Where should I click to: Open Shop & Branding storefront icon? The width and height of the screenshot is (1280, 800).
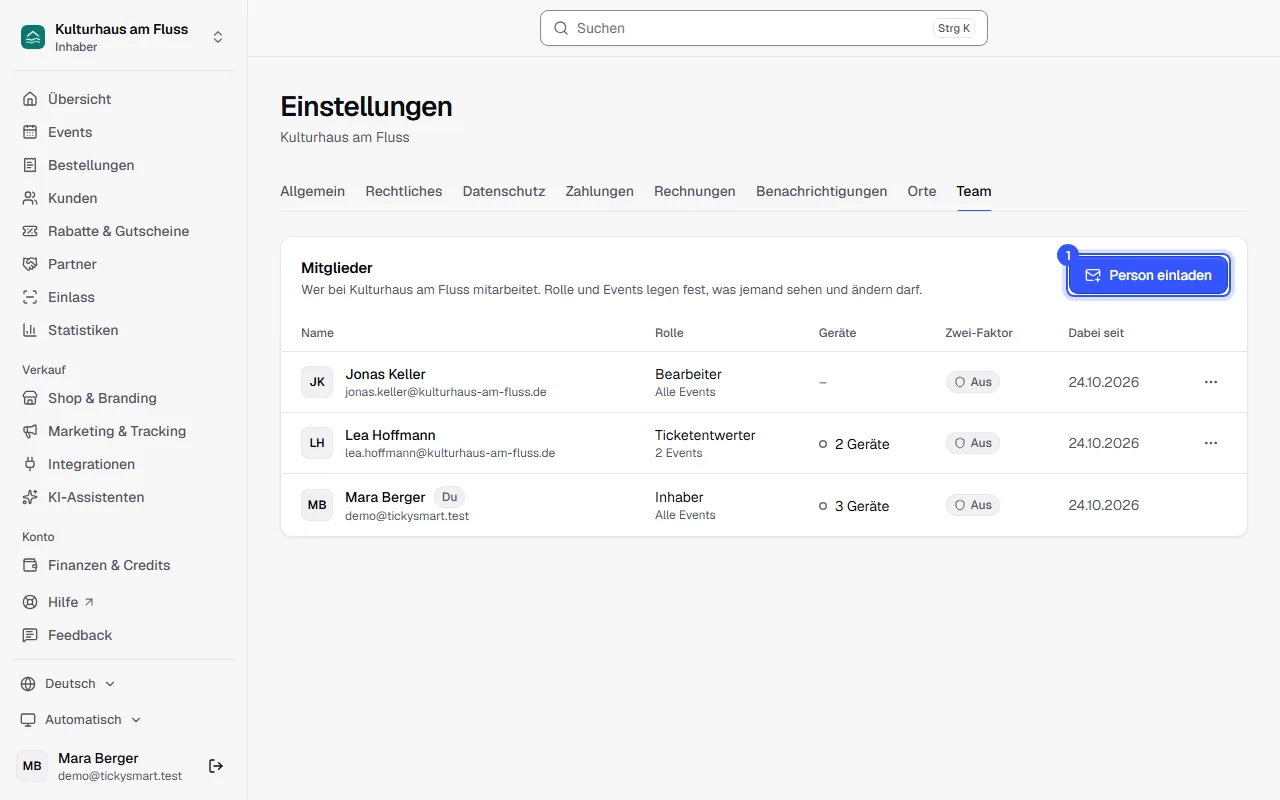(30, 398)
